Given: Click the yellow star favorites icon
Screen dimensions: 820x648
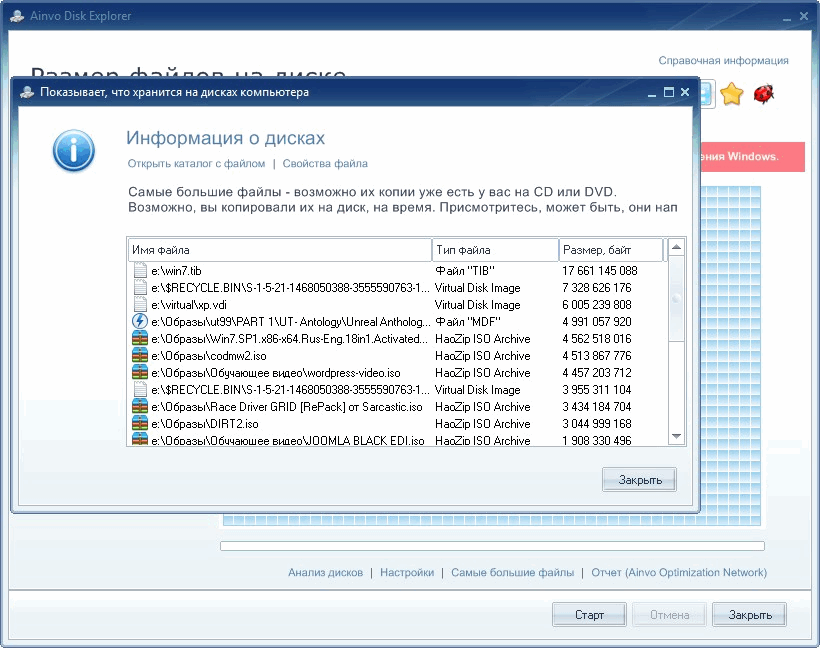Looking at the screenshot, I should [731, 94].
